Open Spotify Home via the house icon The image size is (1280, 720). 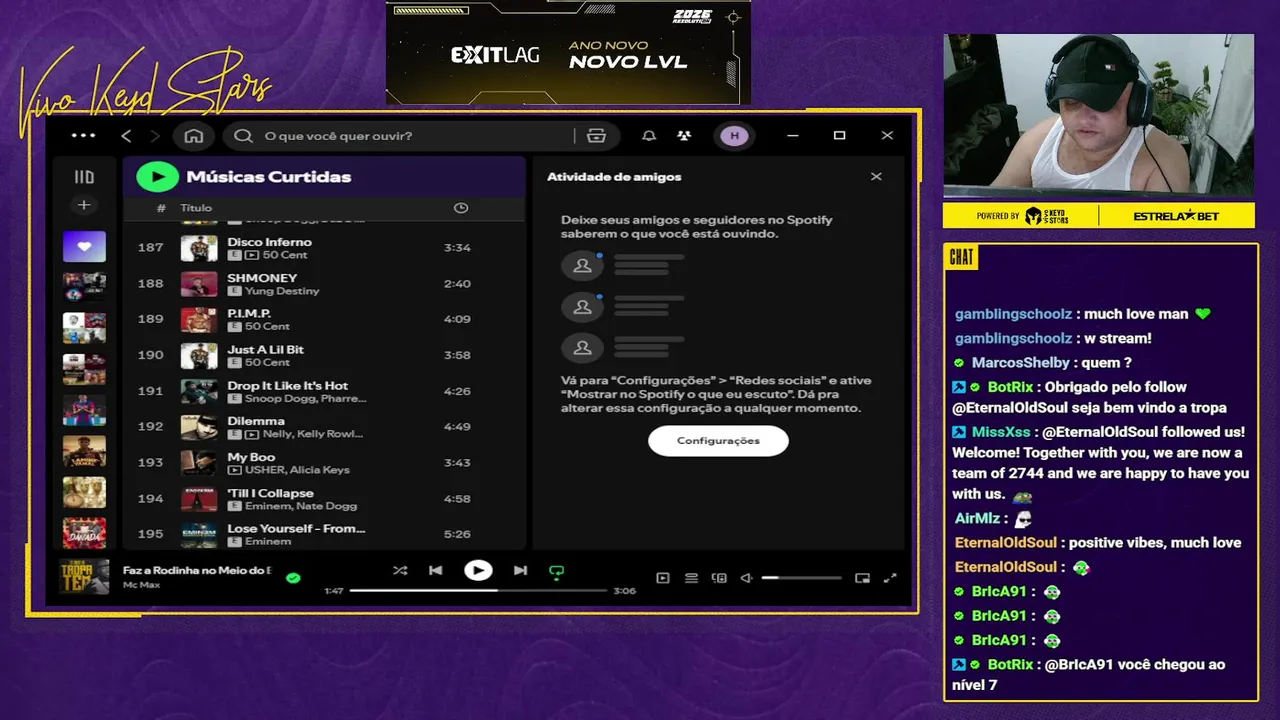[194, 136]
